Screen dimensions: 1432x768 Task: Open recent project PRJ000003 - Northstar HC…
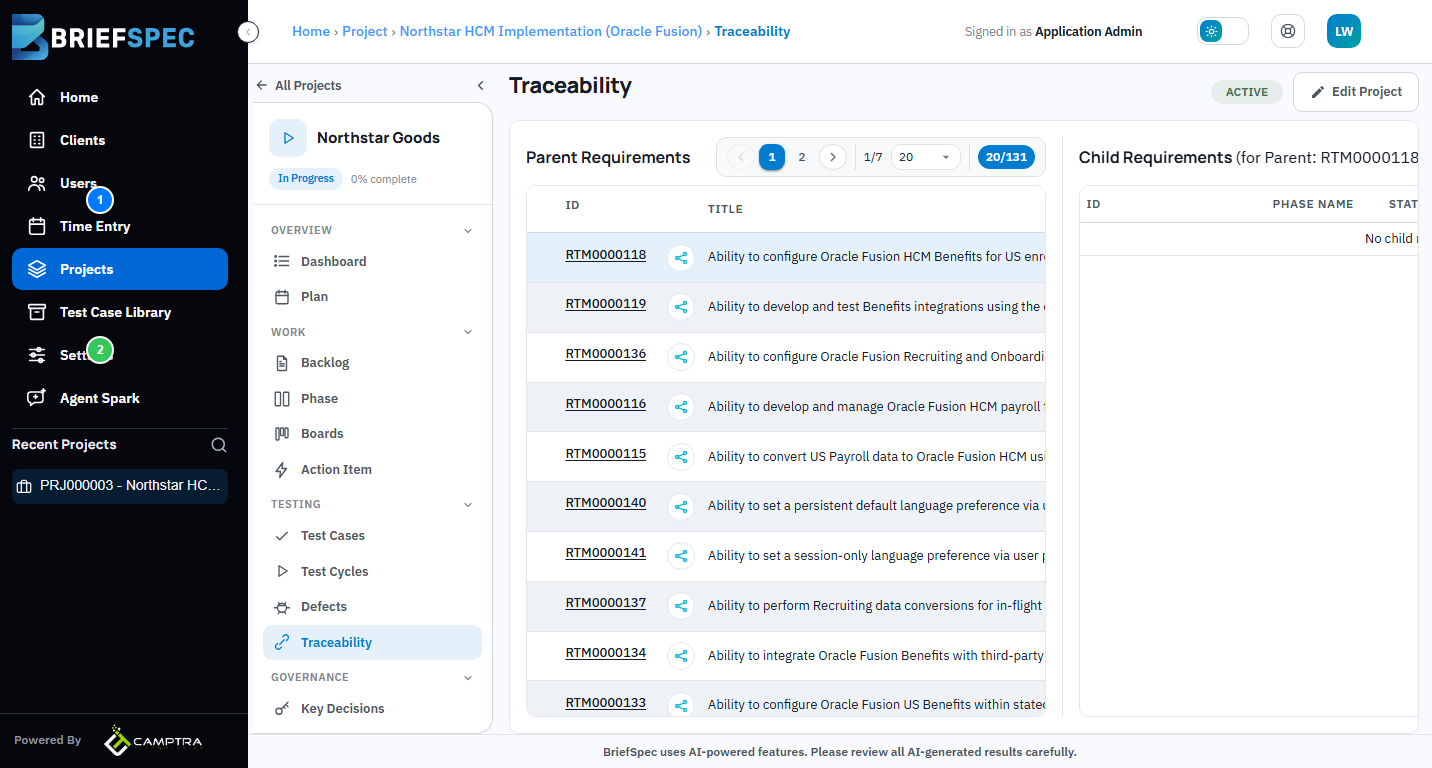[x=120, y=486]
